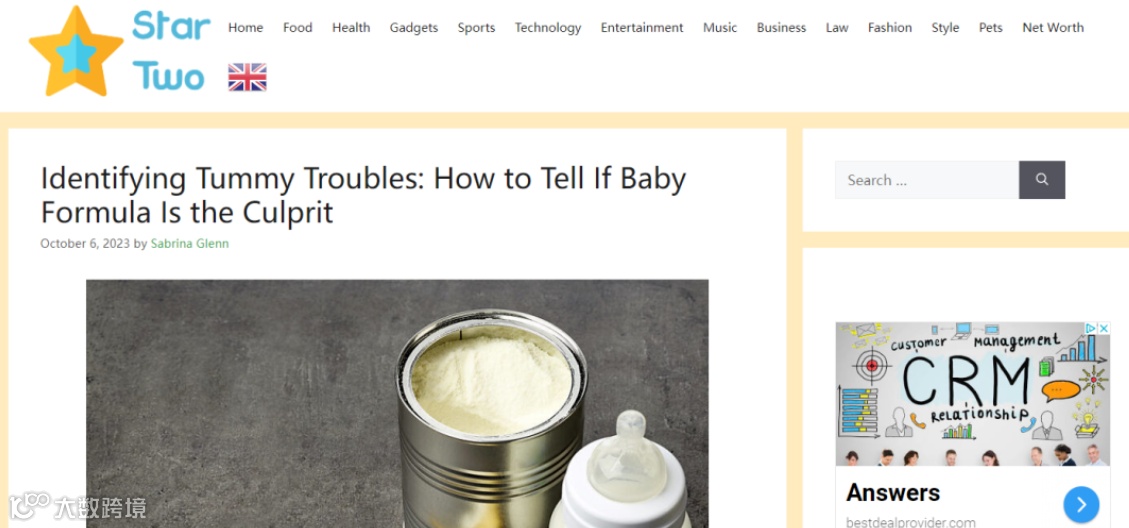Navigate to the Gadgets menu item
1129x528 pixels.
click(x=414, y=27)
